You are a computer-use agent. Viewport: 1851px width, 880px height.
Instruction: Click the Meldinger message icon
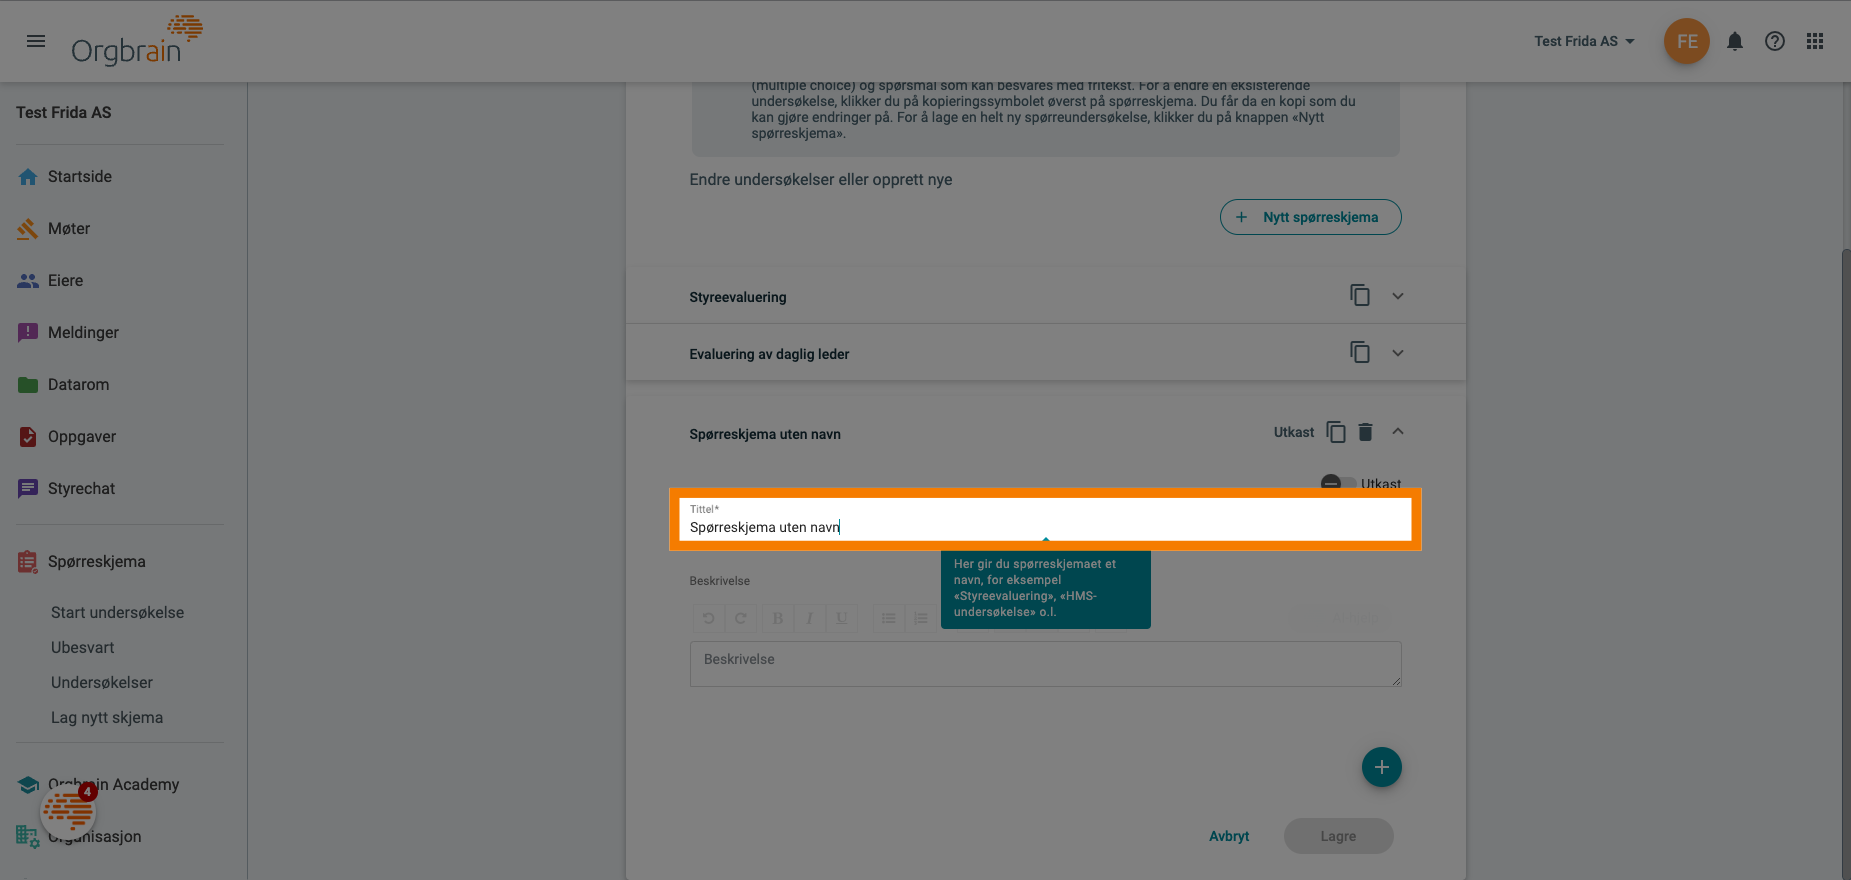[x=28, y=332]
